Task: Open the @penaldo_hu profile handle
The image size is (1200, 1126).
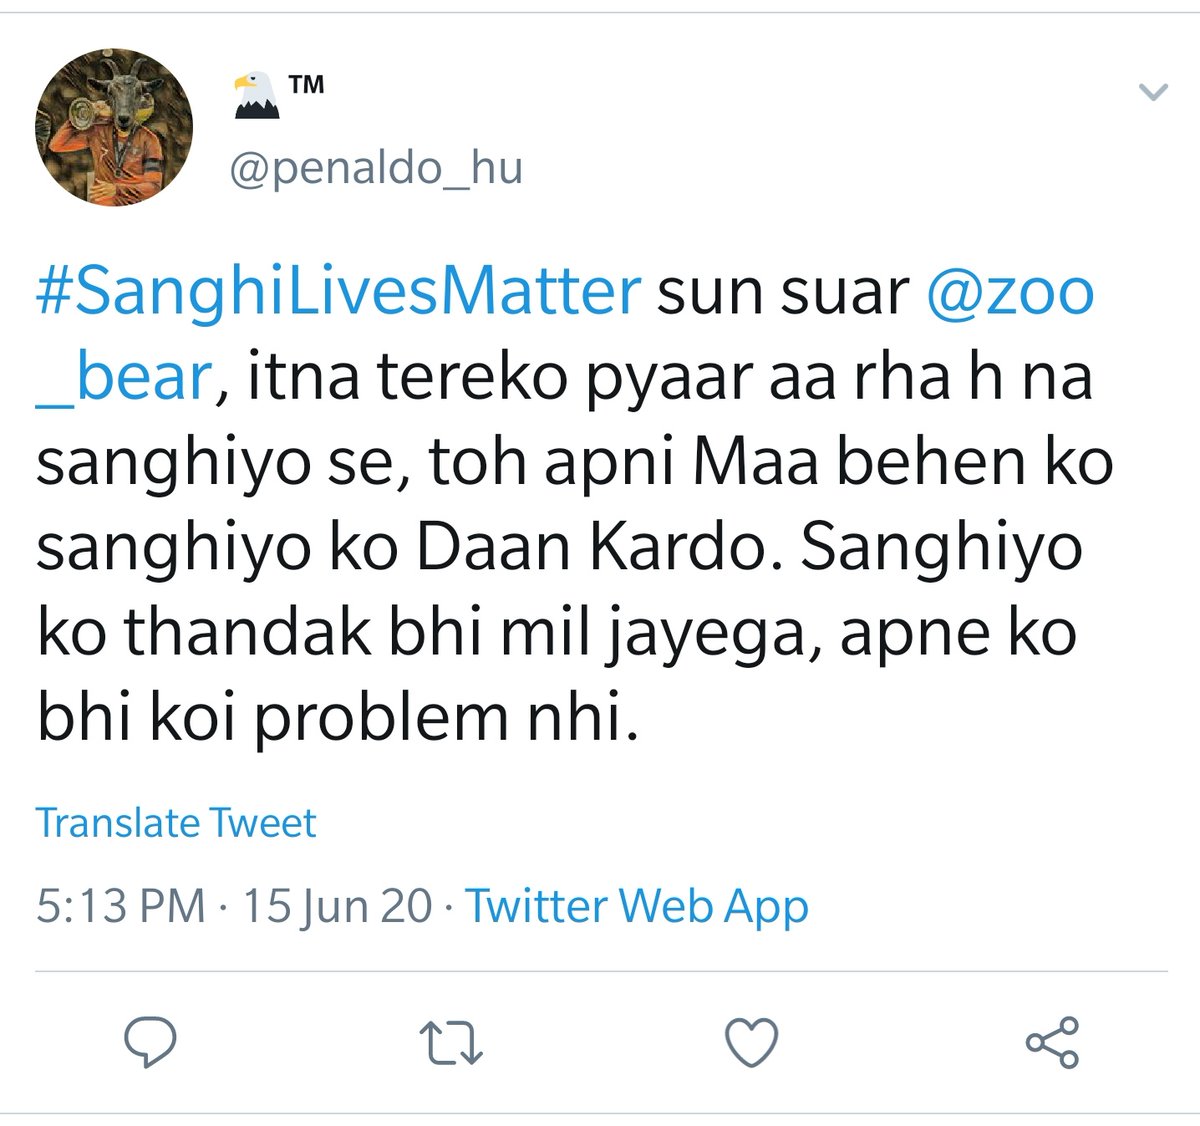Action: pyautogui.click(x=376, y=168)
